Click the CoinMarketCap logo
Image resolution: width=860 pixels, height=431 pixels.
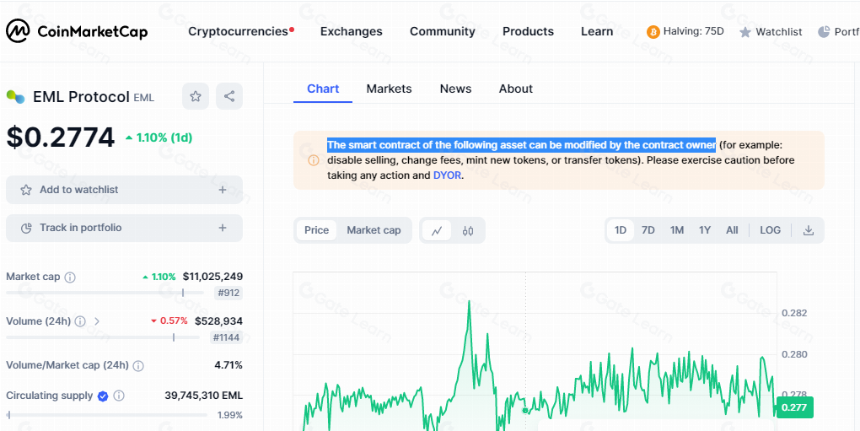pyautogui.click(x=77, y=31)
